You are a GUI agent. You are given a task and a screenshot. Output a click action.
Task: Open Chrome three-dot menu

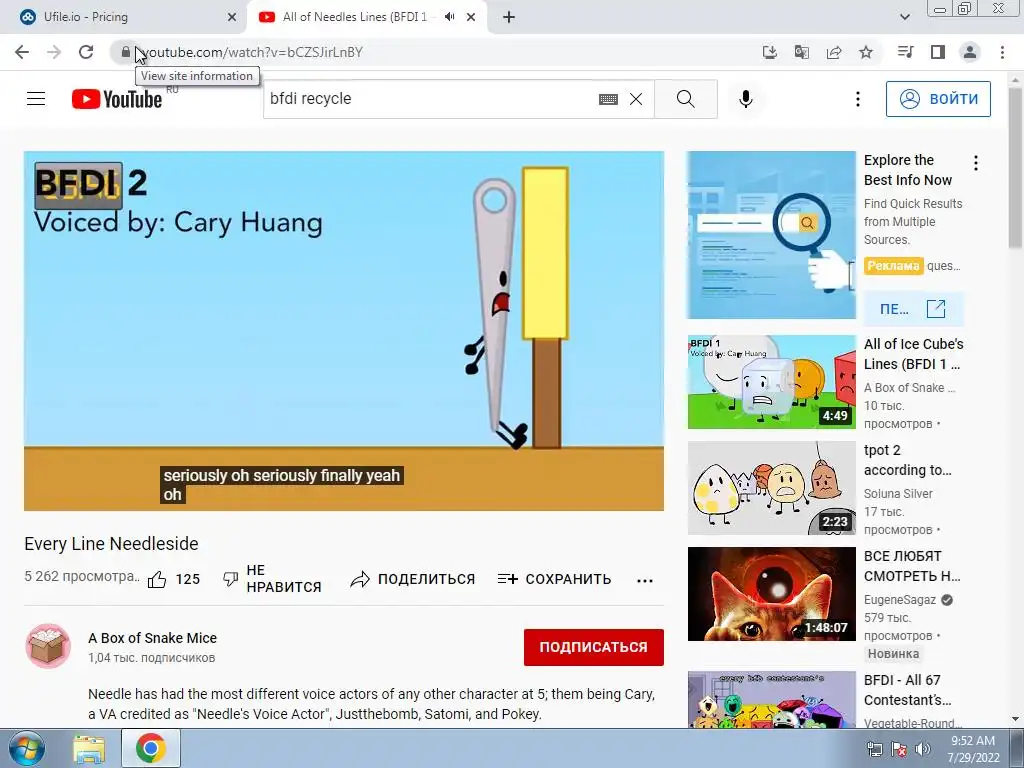tap(1002, 52)
